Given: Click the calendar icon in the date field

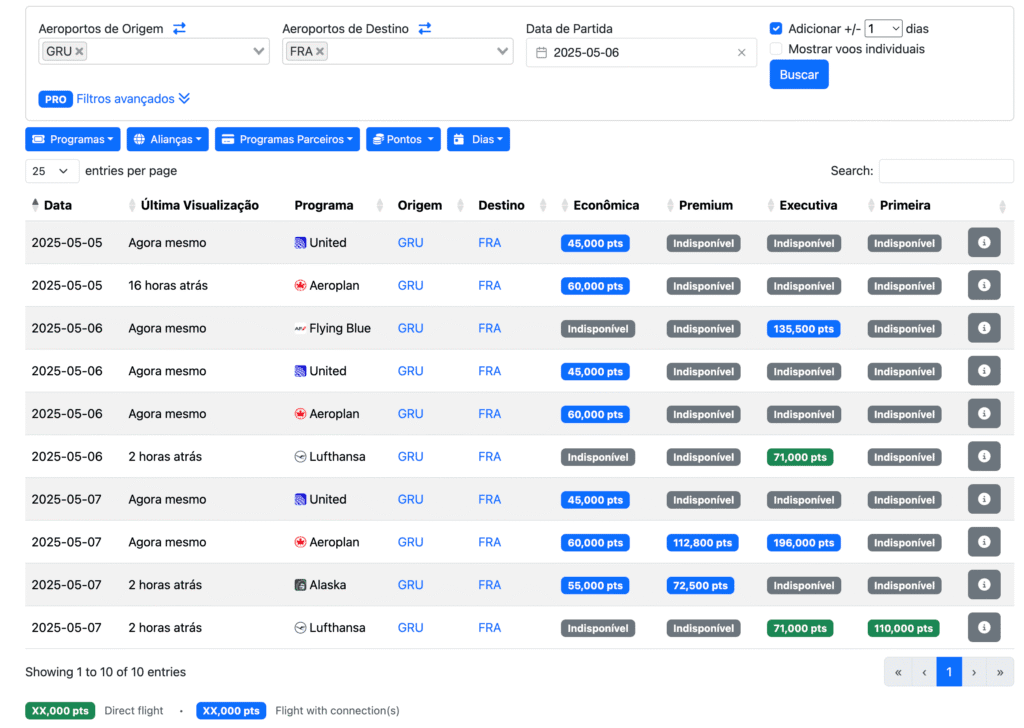Looking at the screenshot, I should coord(541,53).
